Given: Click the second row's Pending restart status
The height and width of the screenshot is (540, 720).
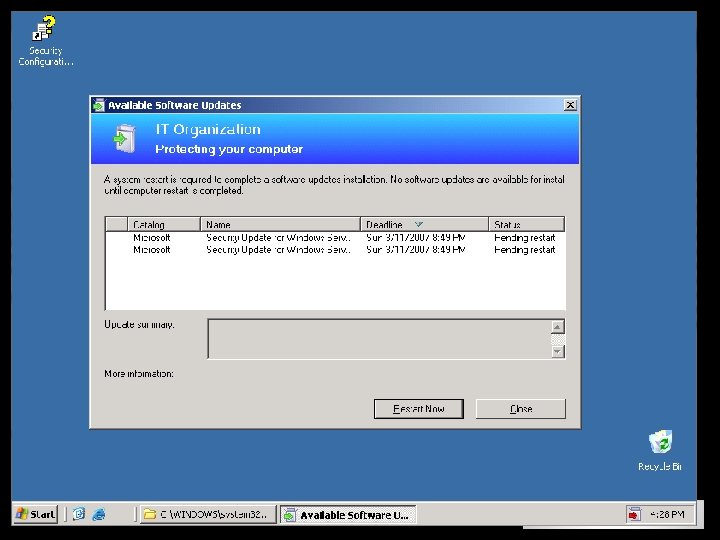Looking at the screenshot, I should pos(524,249).
